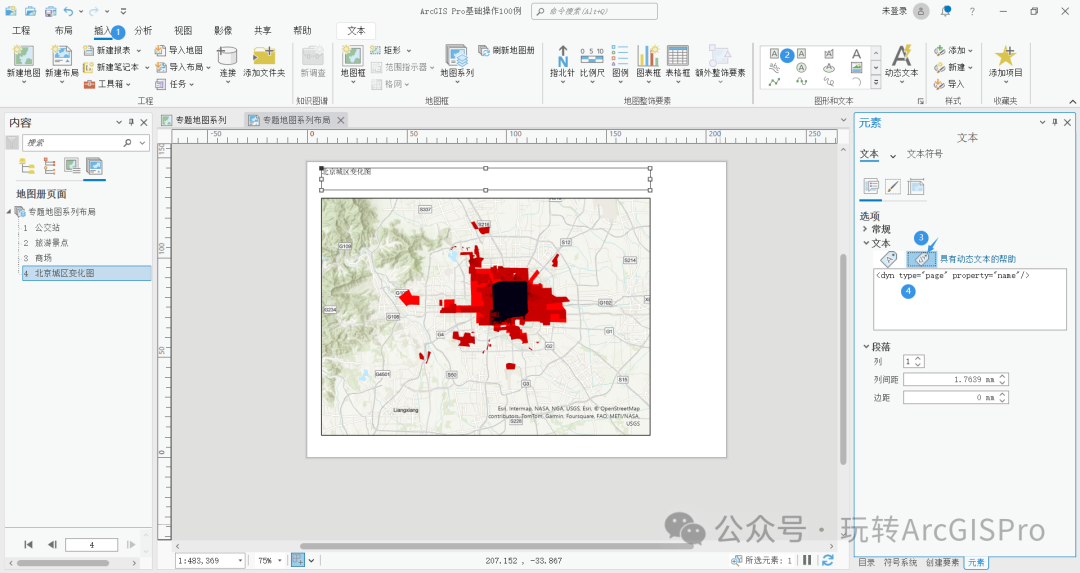The width and height of the screenshot is (1080, 573).
Task: Toggle auto-hide pin of 内容 pane
Action: pos(131,122)
